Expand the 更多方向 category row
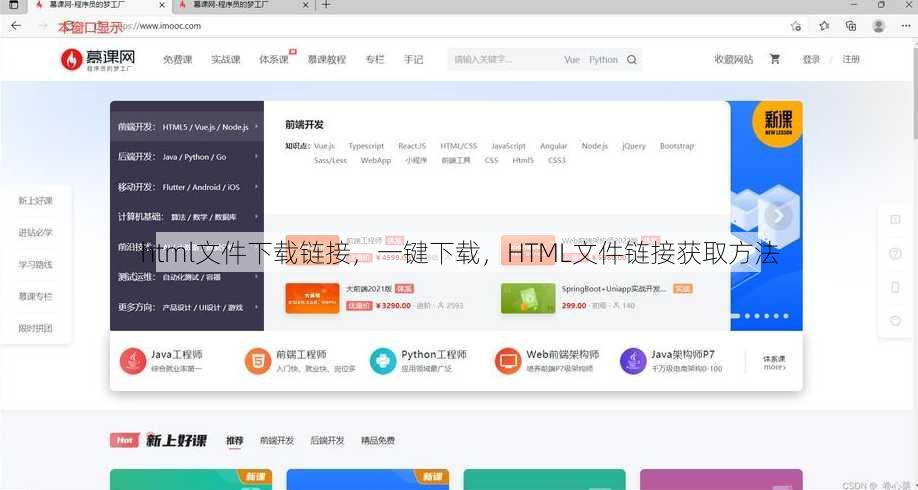 (187, 307)
